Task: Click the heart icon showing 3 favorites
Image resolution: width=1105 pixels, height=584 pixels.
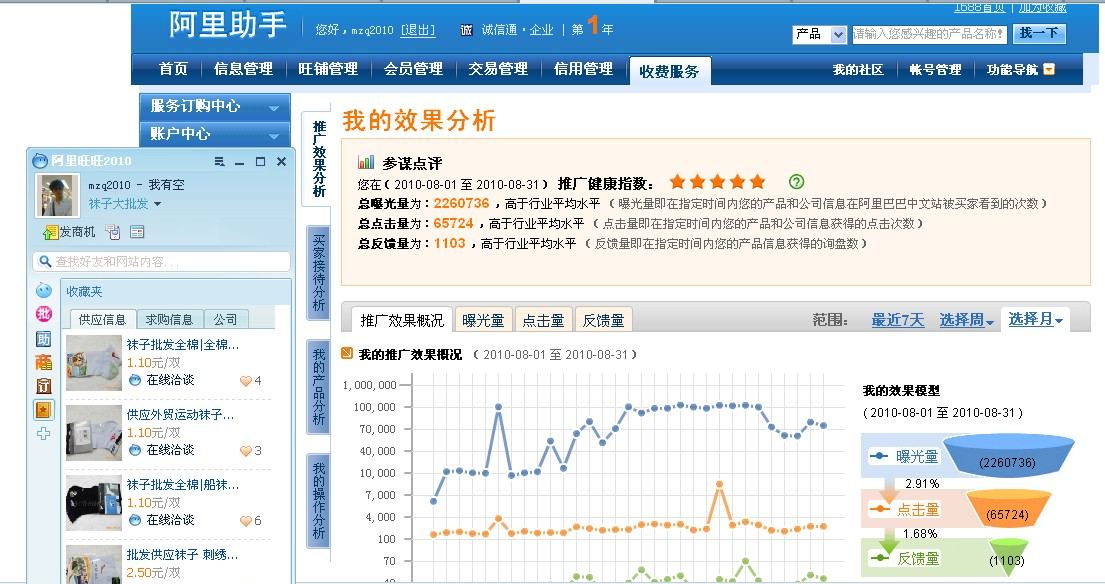Action: [x=246, y=451]
